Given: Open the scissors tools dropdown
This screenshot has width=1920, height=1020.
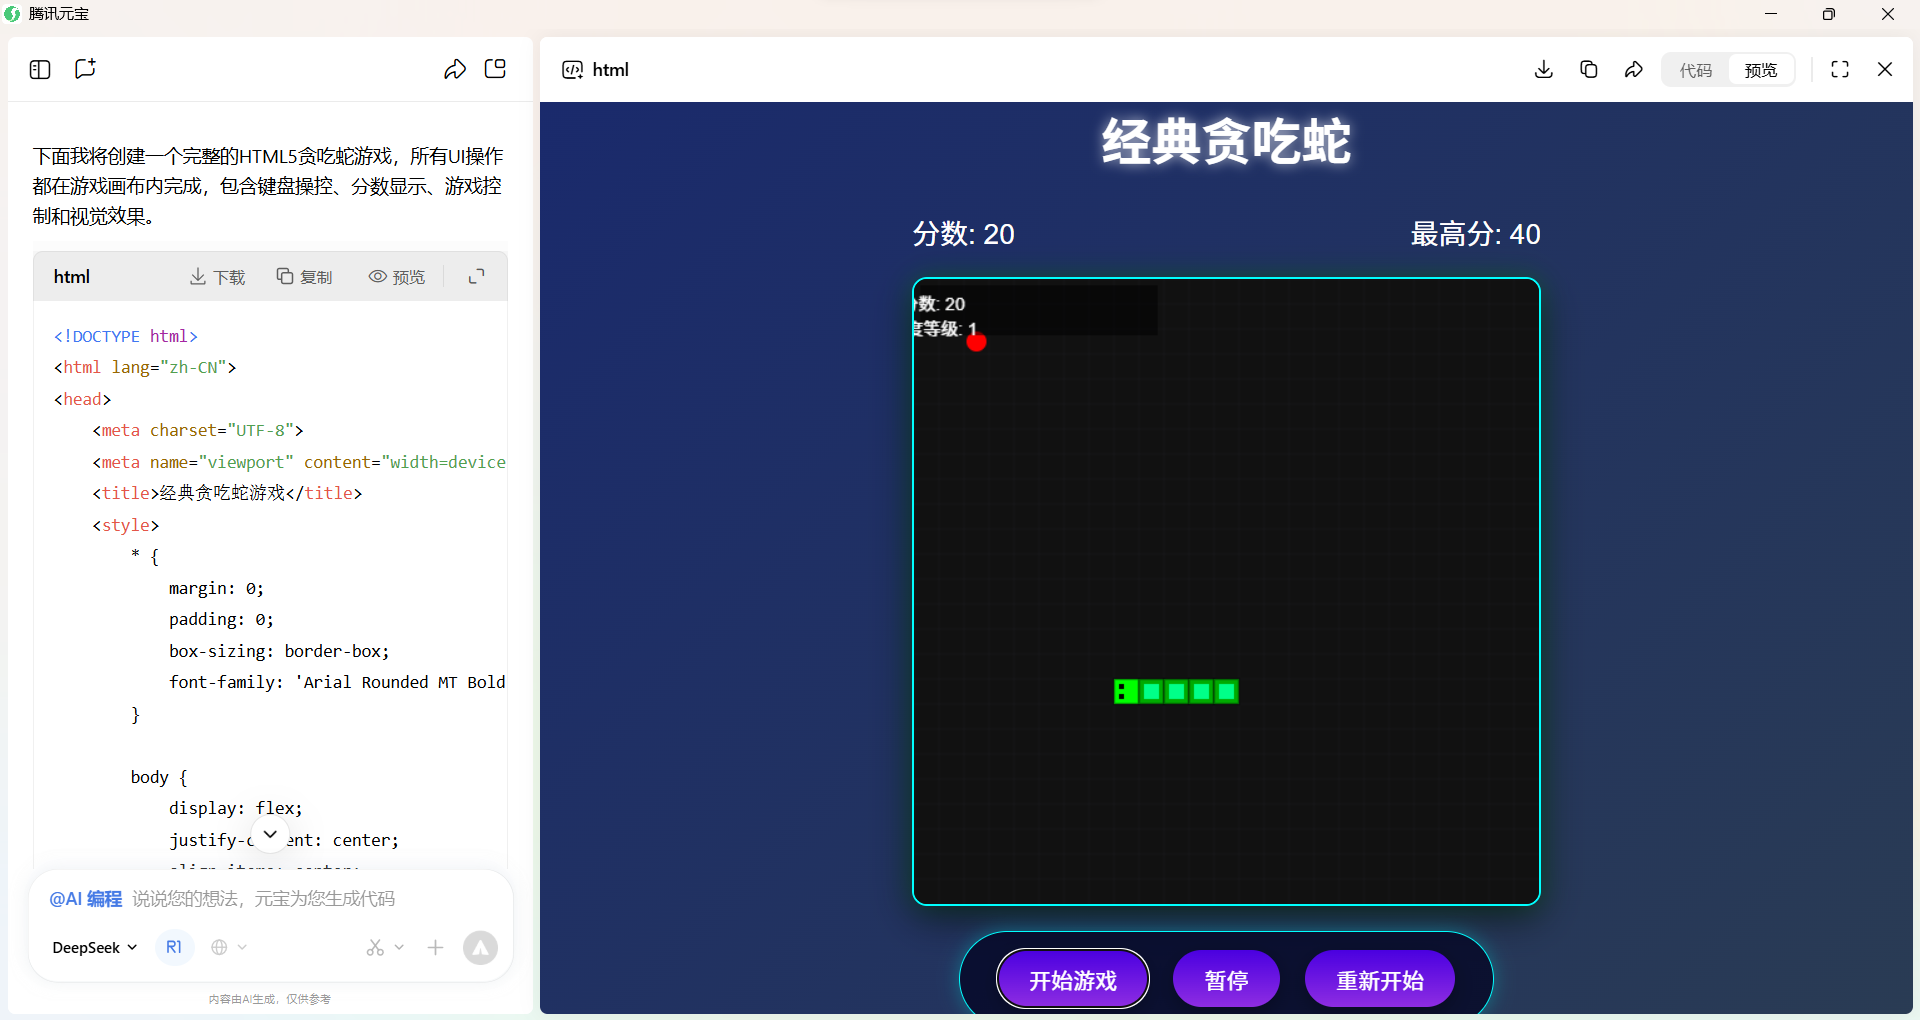Looking at the screenshot, I should tap(385, 947).
